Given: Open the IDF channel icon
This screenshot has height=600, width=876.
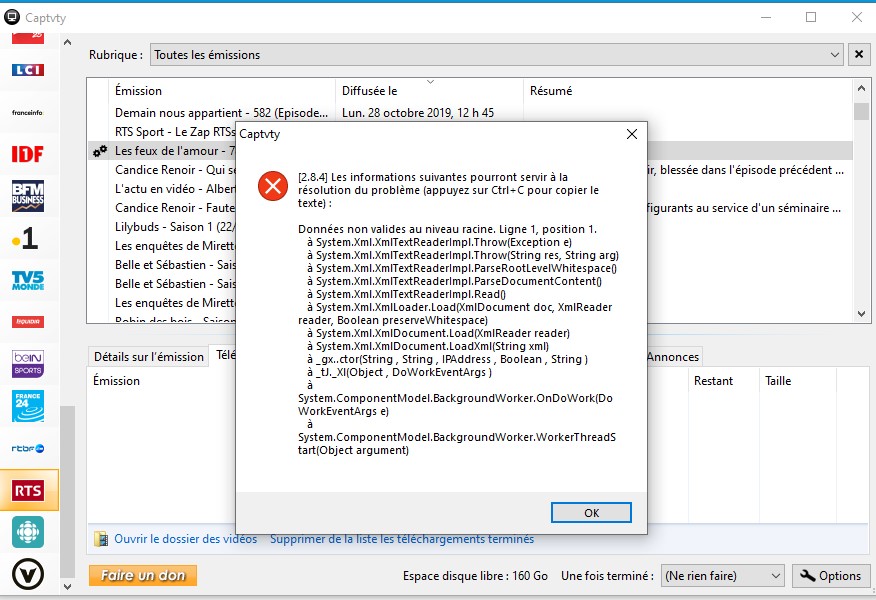Looking at the screenshot, I should tap(28, 154).
